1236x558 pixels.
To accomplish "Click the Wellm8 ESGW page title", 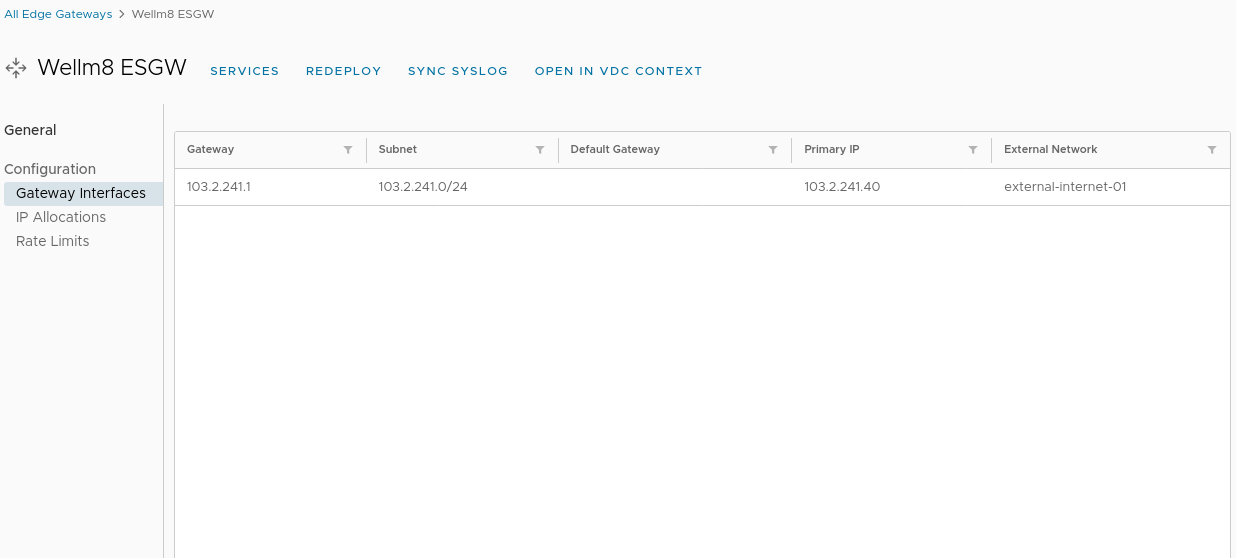I will pyautogui.click(x=112, y=68).
